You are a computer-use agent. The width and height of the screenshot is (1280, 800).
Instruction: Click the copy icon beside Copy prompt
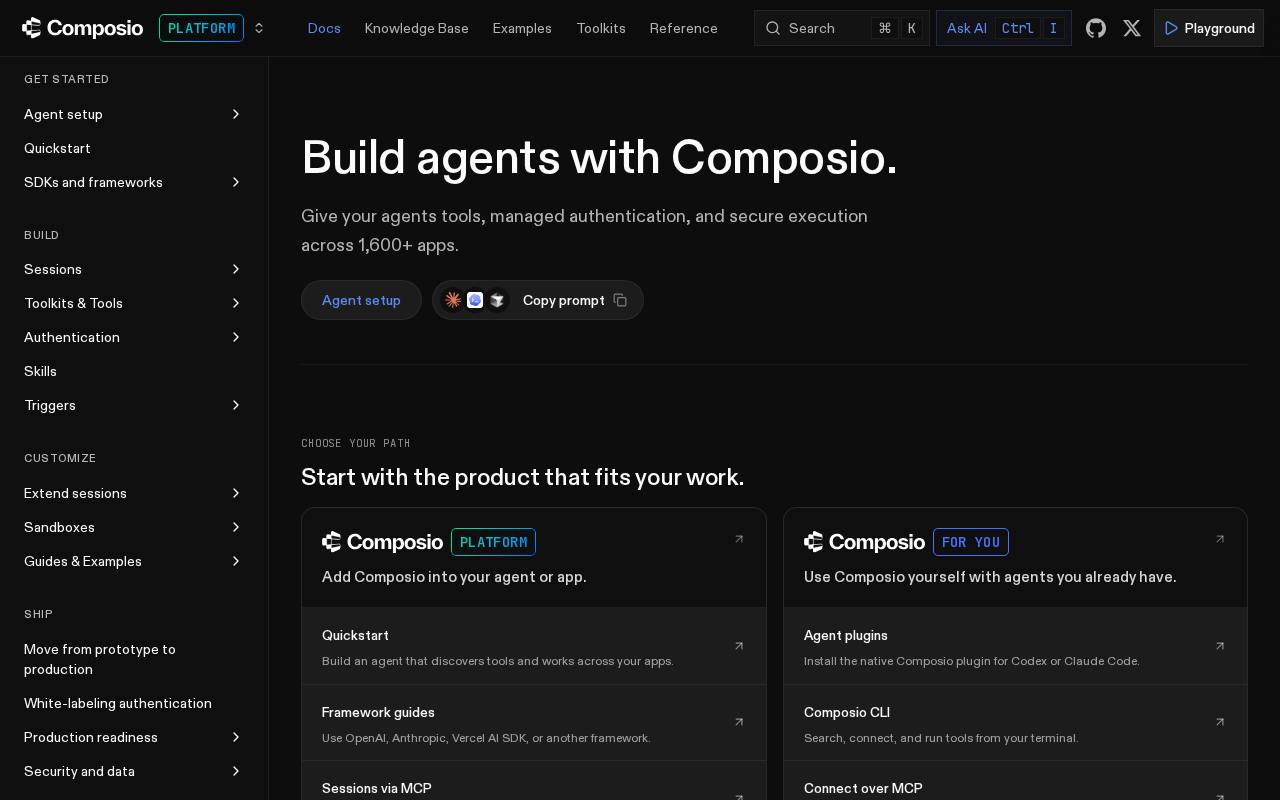(620, 300)
